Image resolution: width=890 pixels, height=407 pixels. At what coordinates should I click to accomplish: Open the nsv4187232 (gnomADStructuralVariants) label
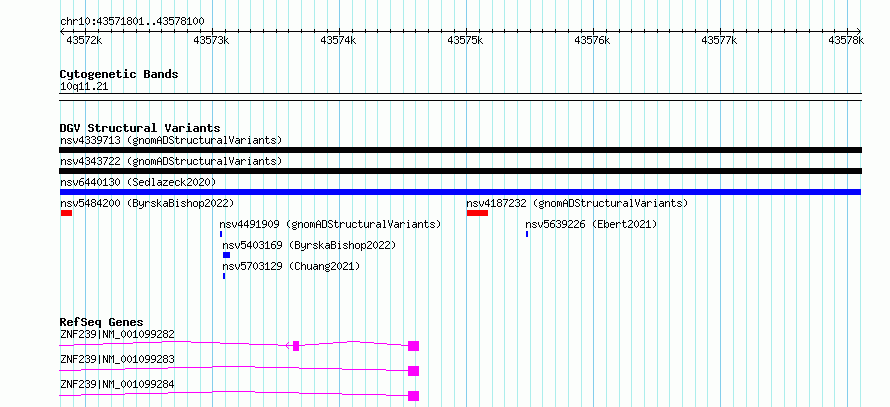point(577,203)
